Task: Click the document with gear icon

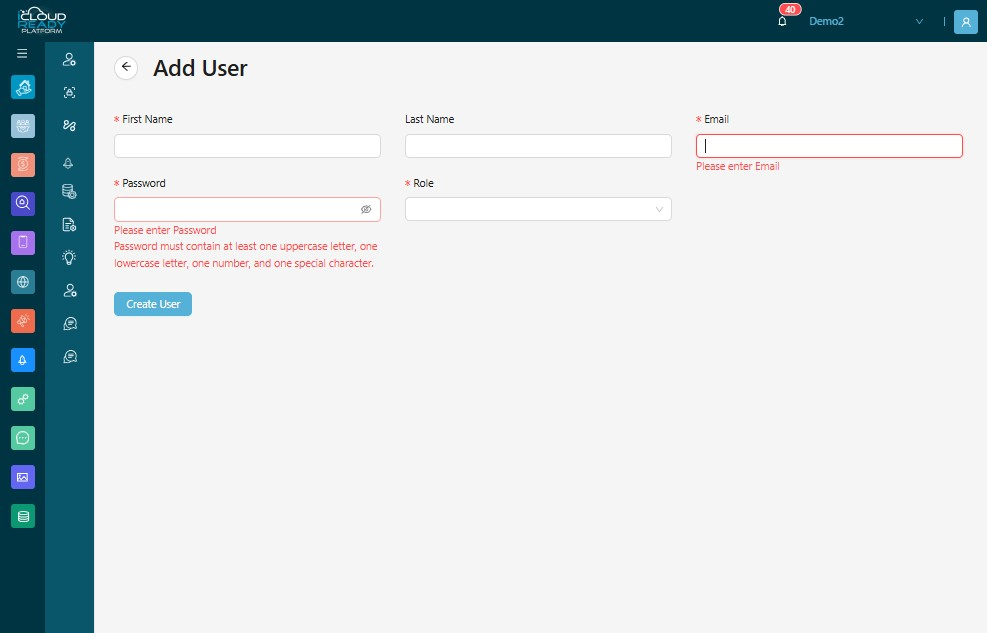Action: coord(69,225)
